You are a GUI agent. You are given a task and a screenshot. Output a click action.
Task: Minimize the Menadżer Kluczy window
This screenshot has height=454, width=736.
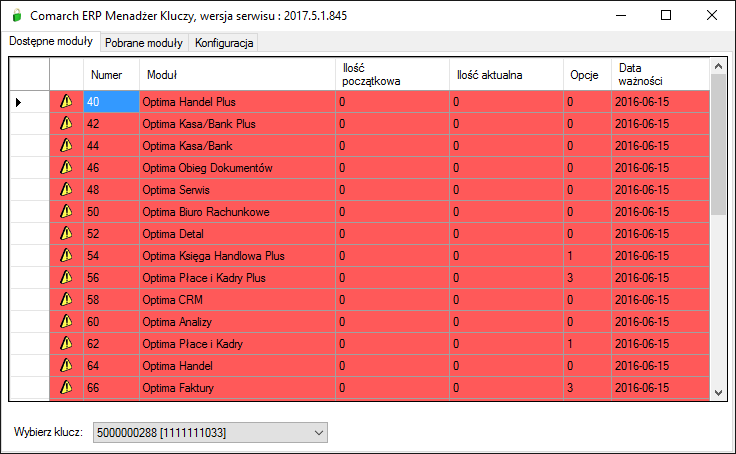[x=621, y=15]
